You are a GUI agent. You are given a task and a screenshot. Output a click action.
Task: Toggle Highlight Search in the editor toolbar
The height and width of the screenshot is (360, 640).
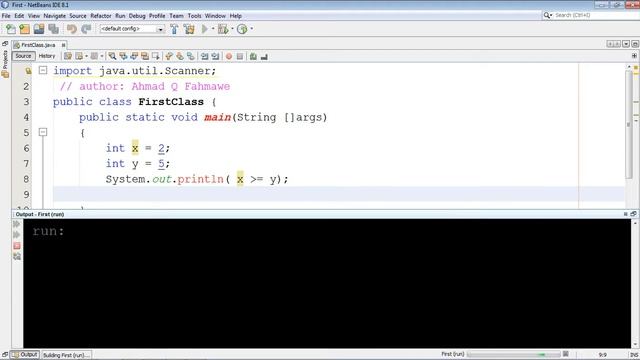click(x=145, y=56)
